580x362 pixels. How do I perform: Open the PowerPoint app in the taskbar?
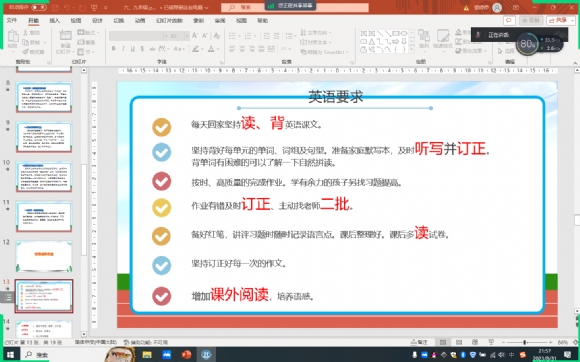tap(186, 355)
